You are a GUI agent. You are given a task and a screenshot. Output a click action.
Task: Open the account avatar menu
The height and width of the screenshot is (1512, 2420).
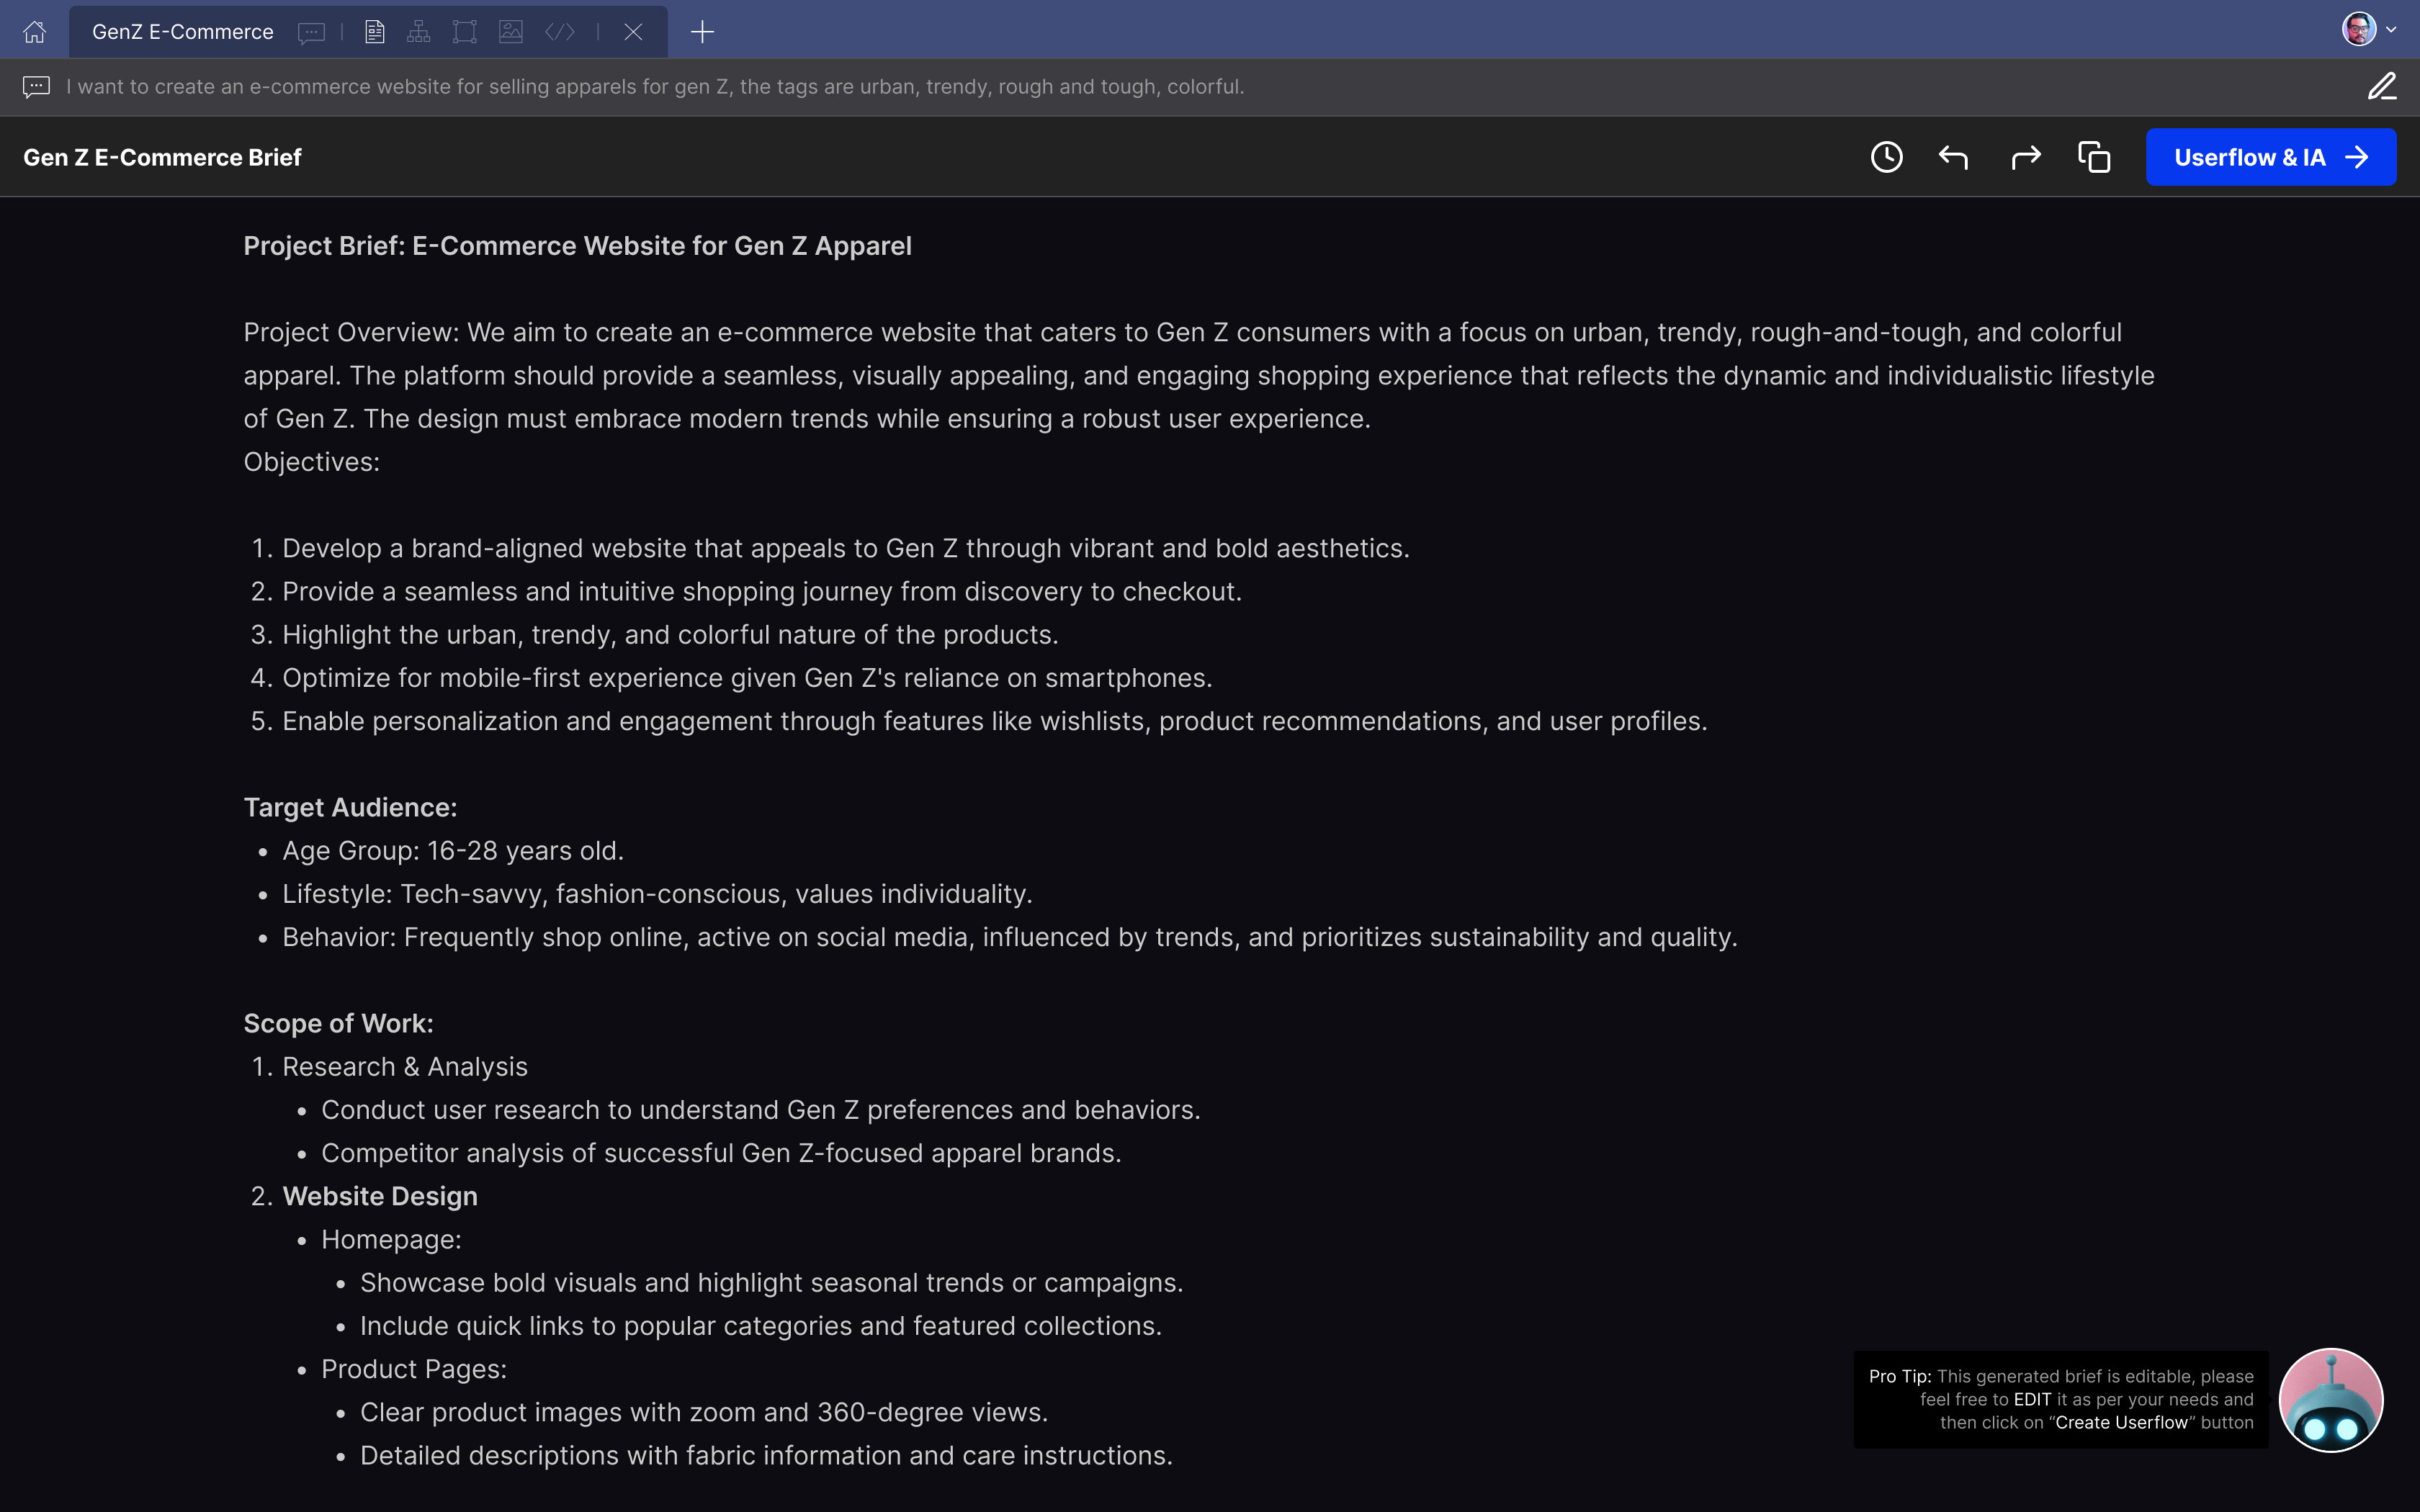pos(2358,30)
